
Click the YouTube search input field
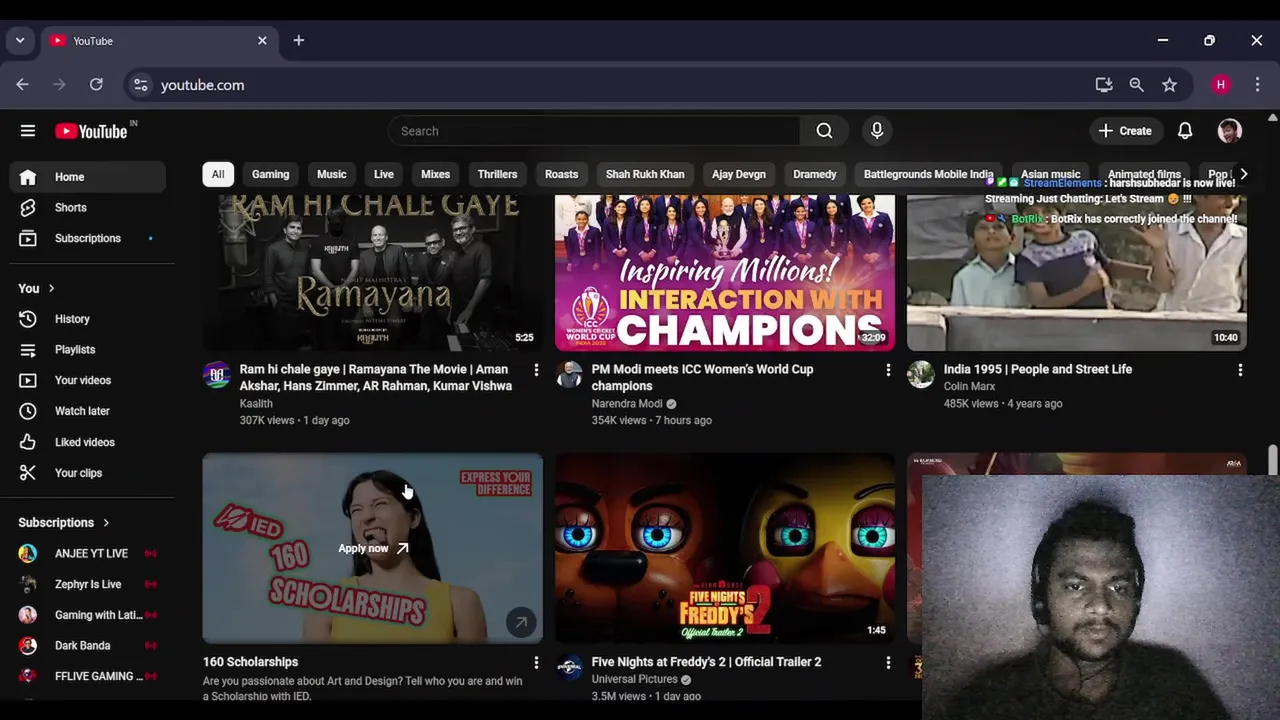594,131
